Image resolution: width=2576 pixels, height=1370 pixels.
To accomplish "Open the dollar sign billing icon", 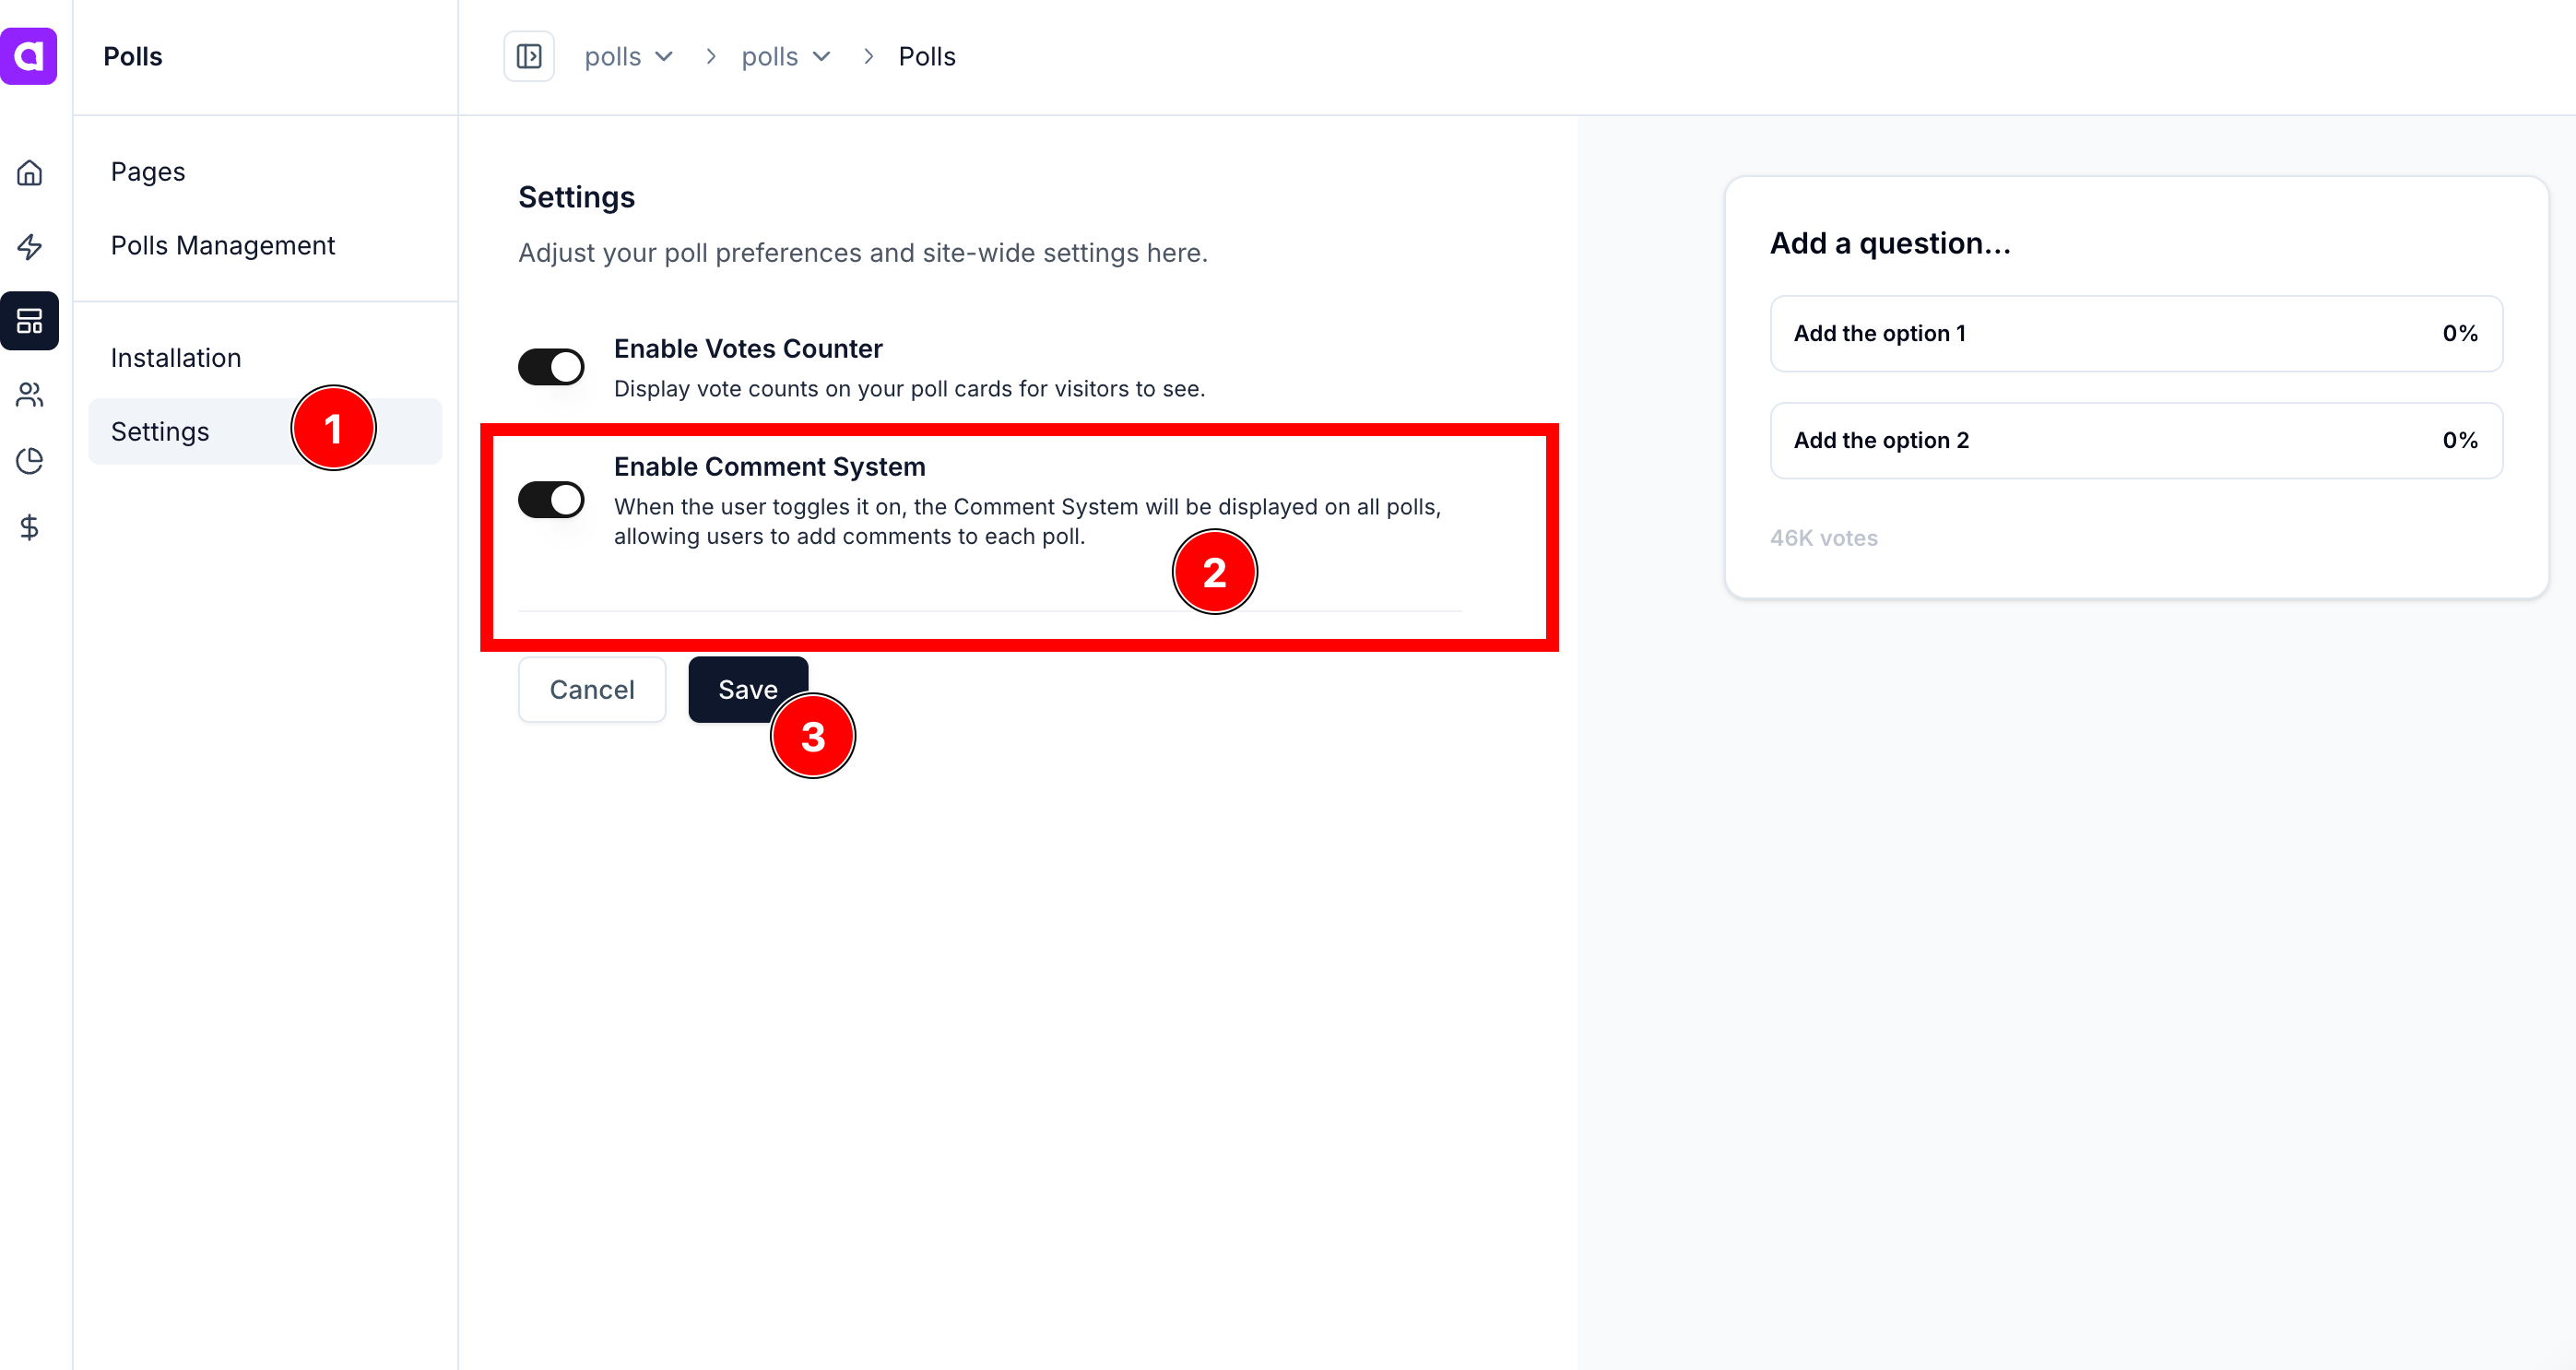I will tap(29, 527).
